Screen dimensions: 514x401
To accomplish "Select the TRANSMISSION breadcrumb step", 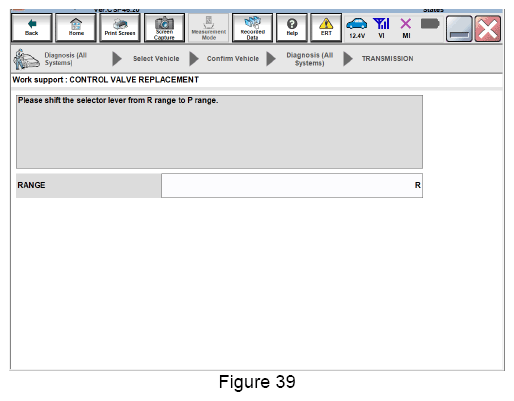I will click(x=387, y=59).
